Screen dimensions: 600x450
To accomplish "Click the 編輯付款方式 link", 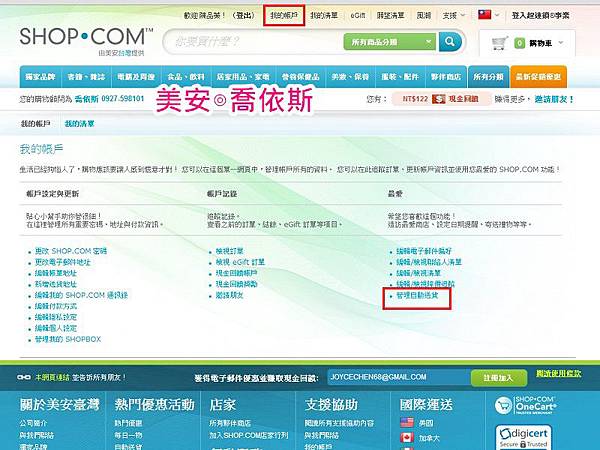I will pos(56,306).
